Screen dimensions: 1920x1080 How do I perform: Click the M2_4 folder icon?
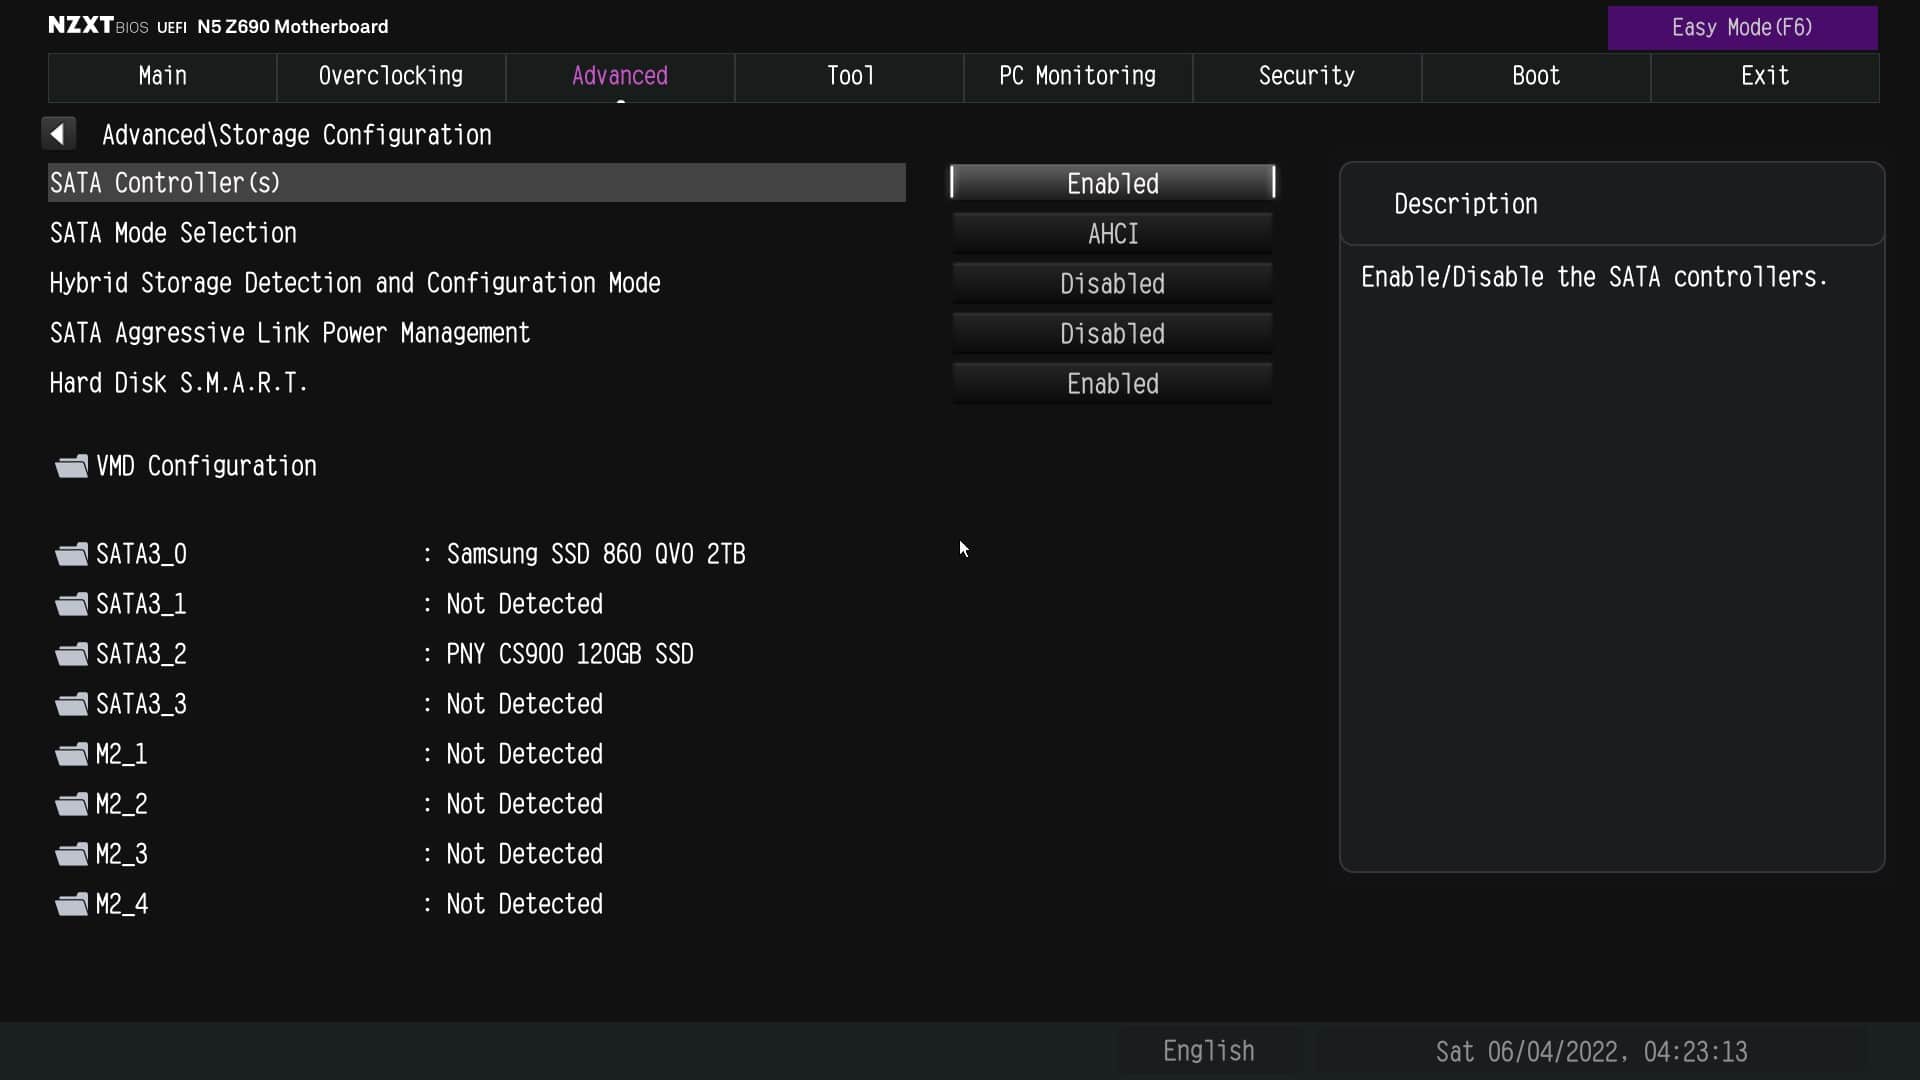[x=72, y=904]
